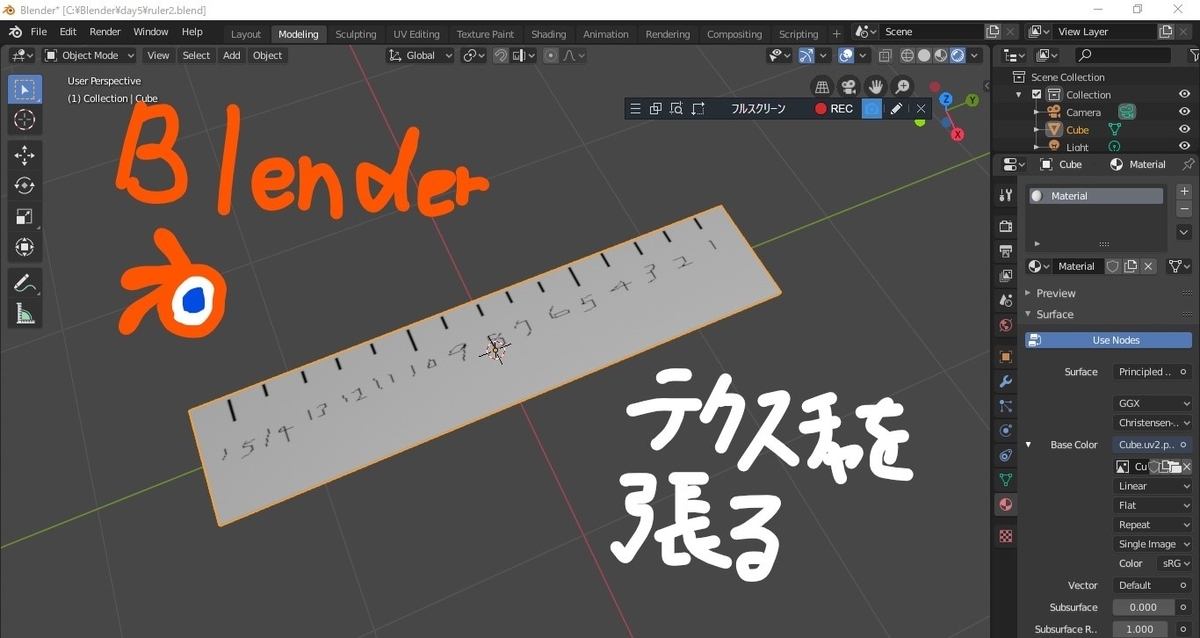Open the Modifiers properties tab
The height and width of the screenshot is (638, 1200).
tap(1006, 381)
